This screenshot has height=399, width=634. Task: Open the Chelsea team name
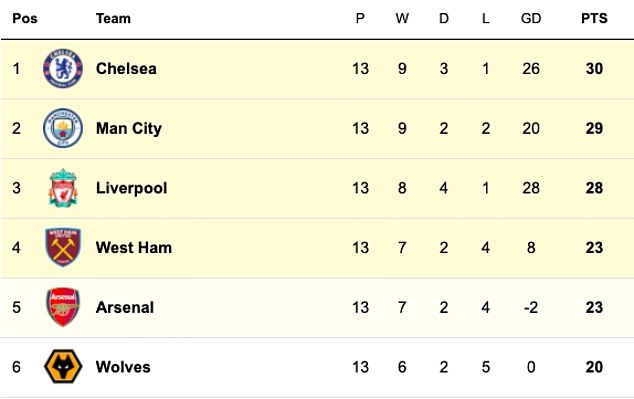126,69
